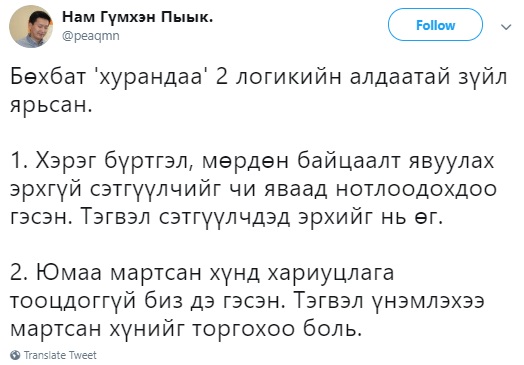Open the profile of Нам Гүмхэн Пыык.
This screenshot has height=365, width=524.
click(x=137, y=17)
